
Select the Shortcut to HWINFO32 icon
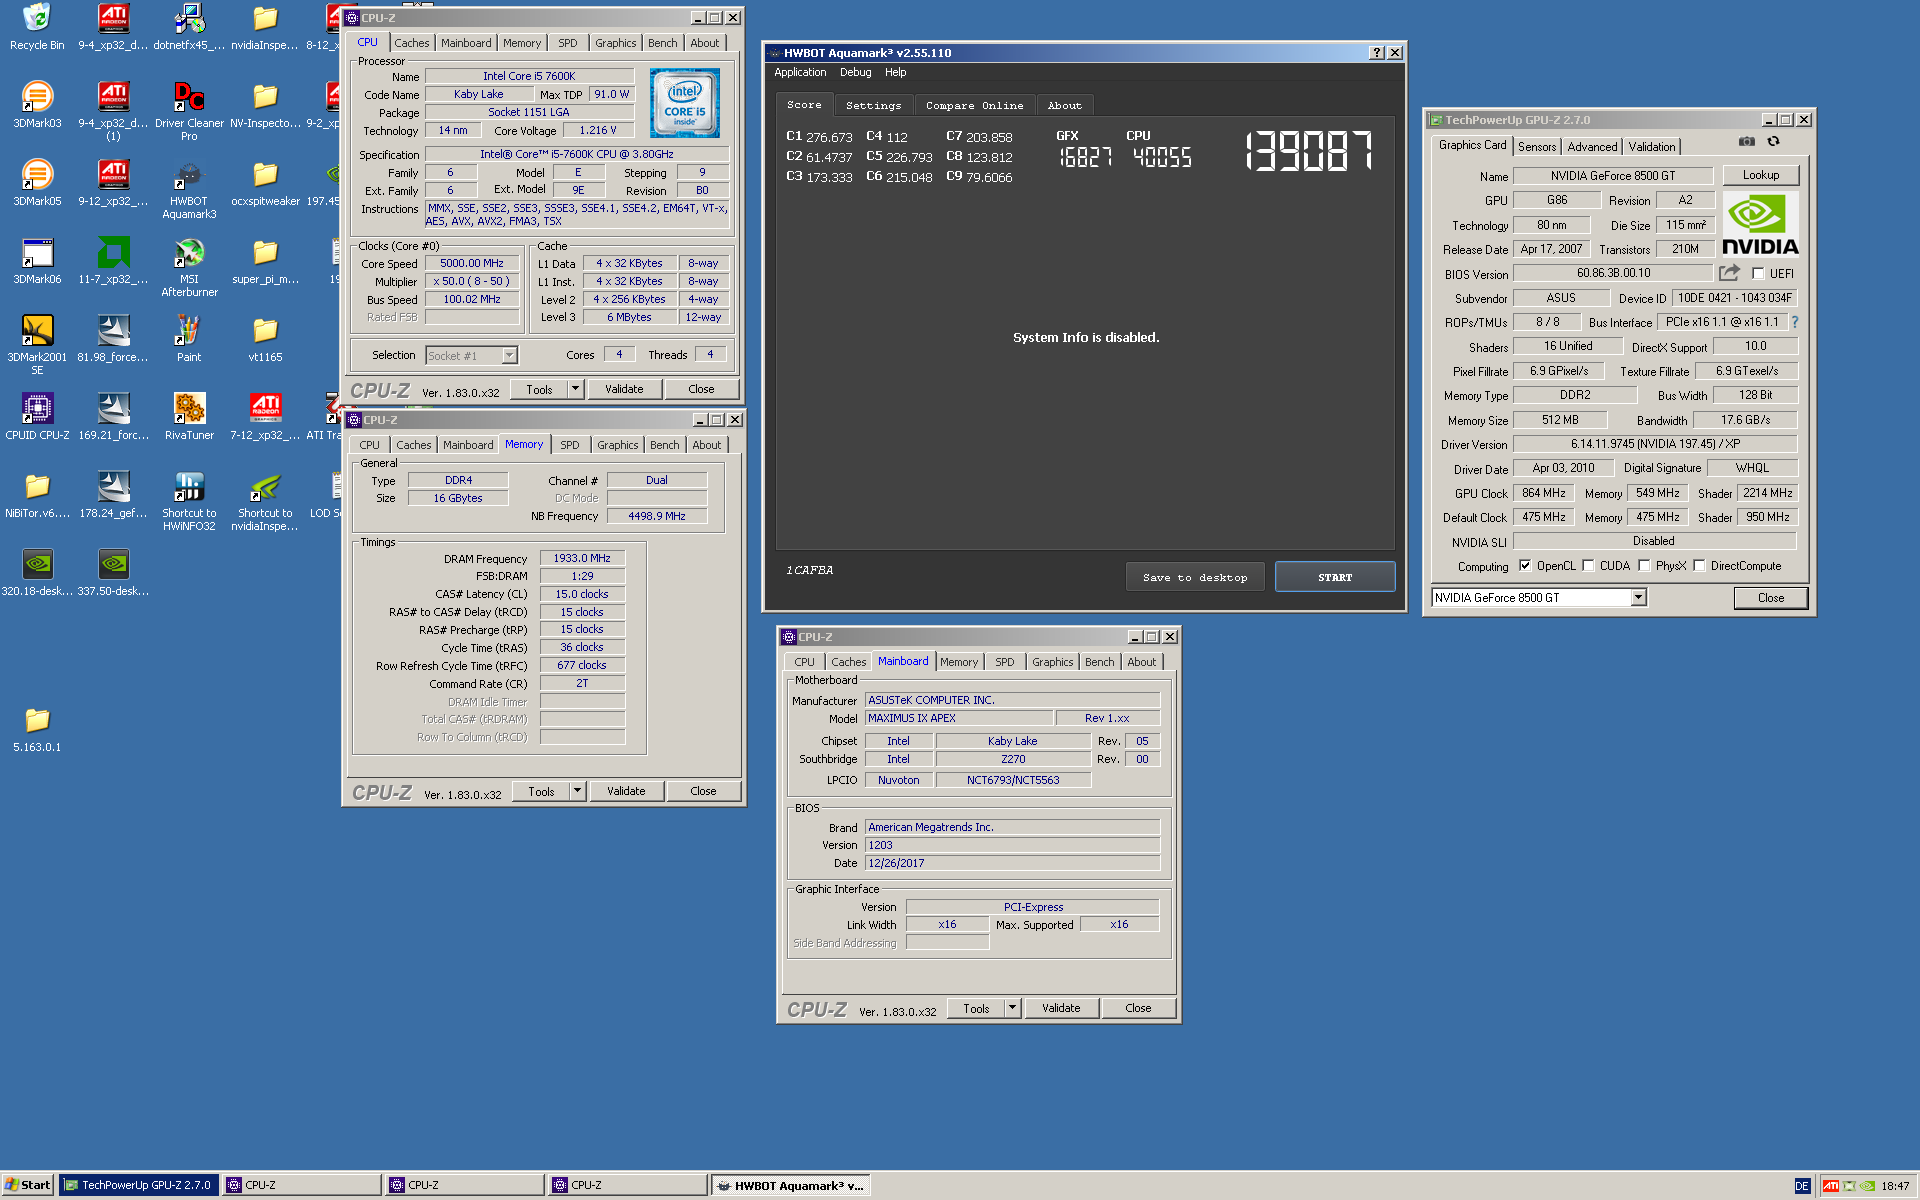[189, 500]
